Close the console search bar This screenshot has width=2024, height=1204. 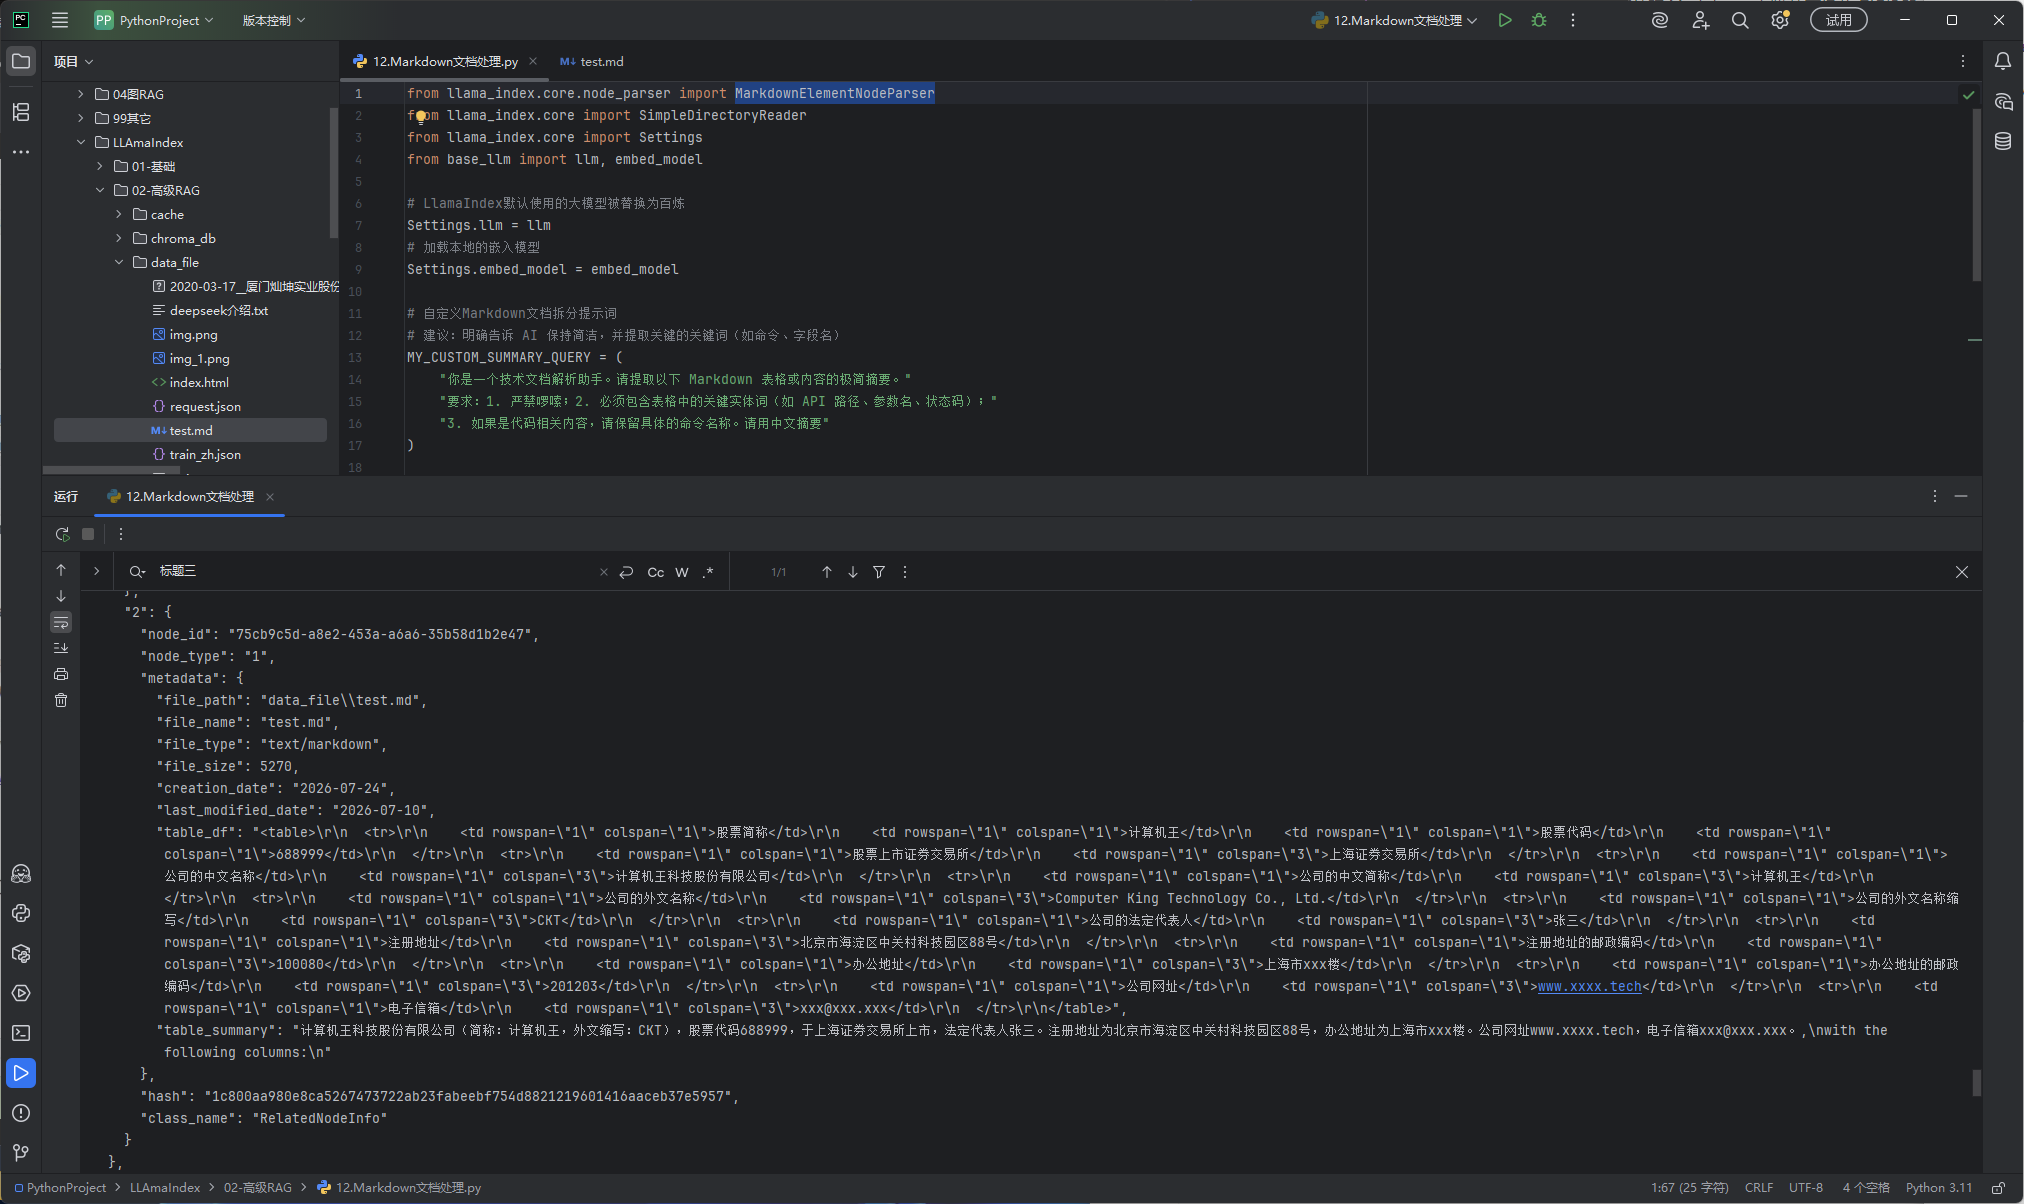point(1962,572)
